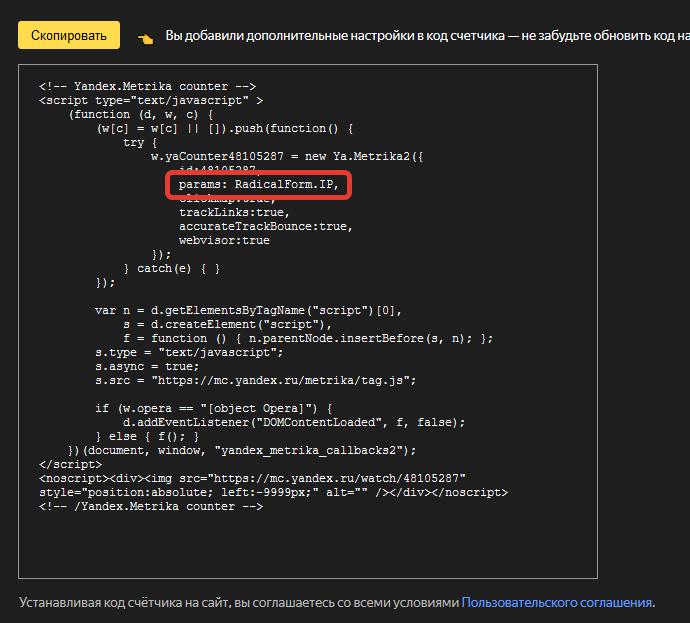
Task: Click the opening Yandex.Metrika counter comment
Action: tap(147, 87)
